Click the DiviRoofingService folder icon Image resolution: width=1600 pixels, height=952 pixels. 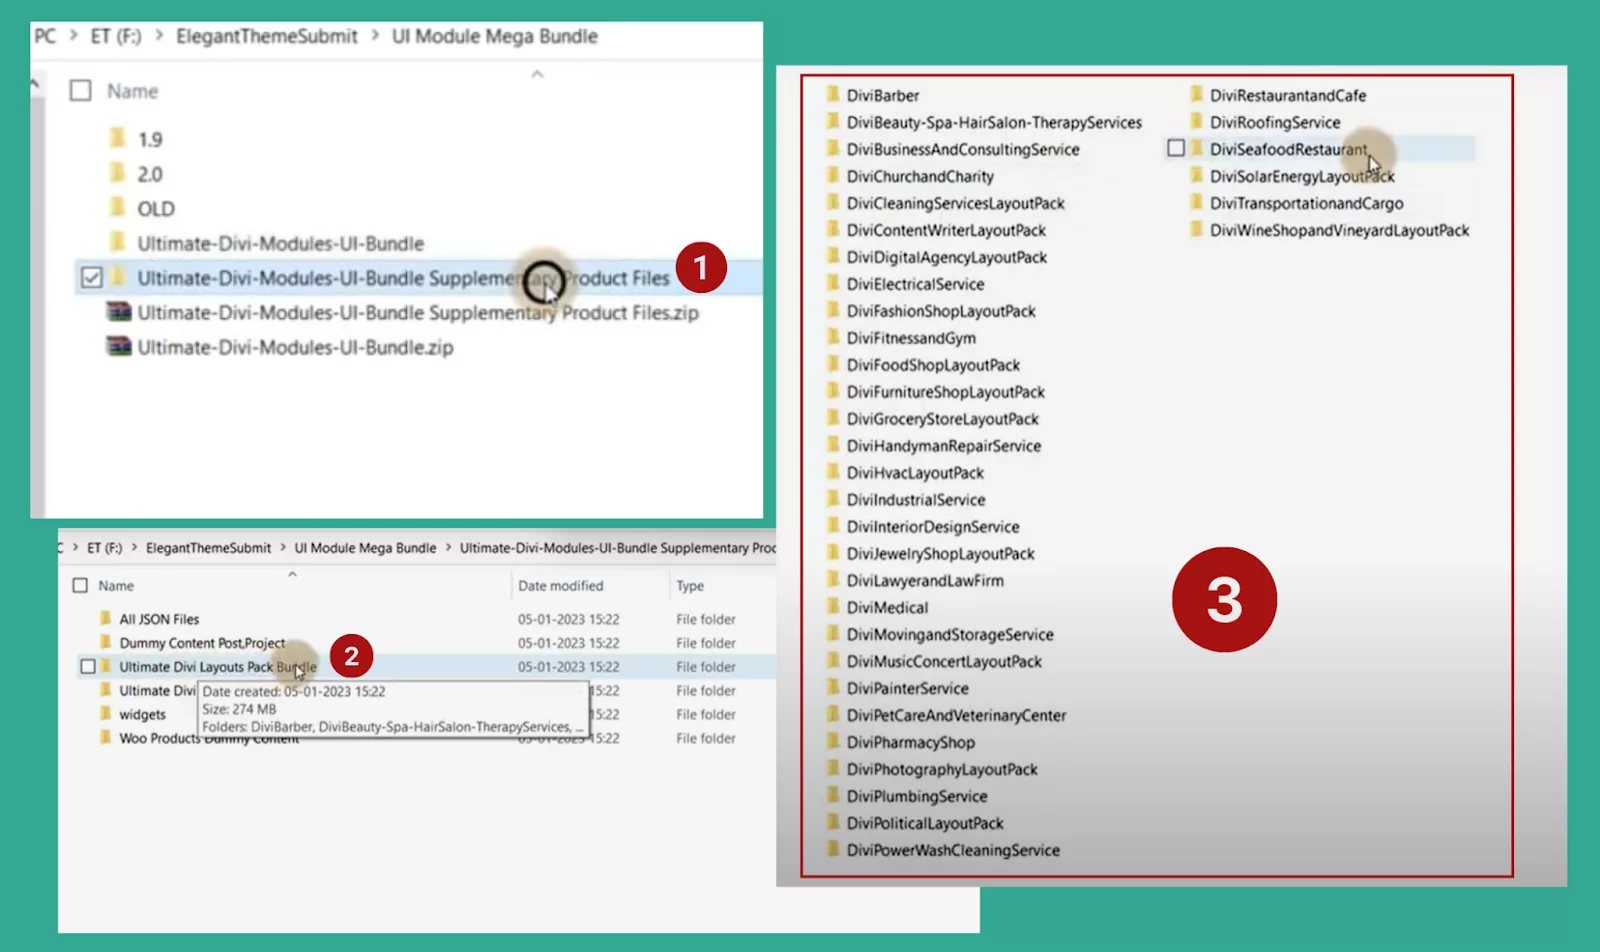pos(1196,122)
